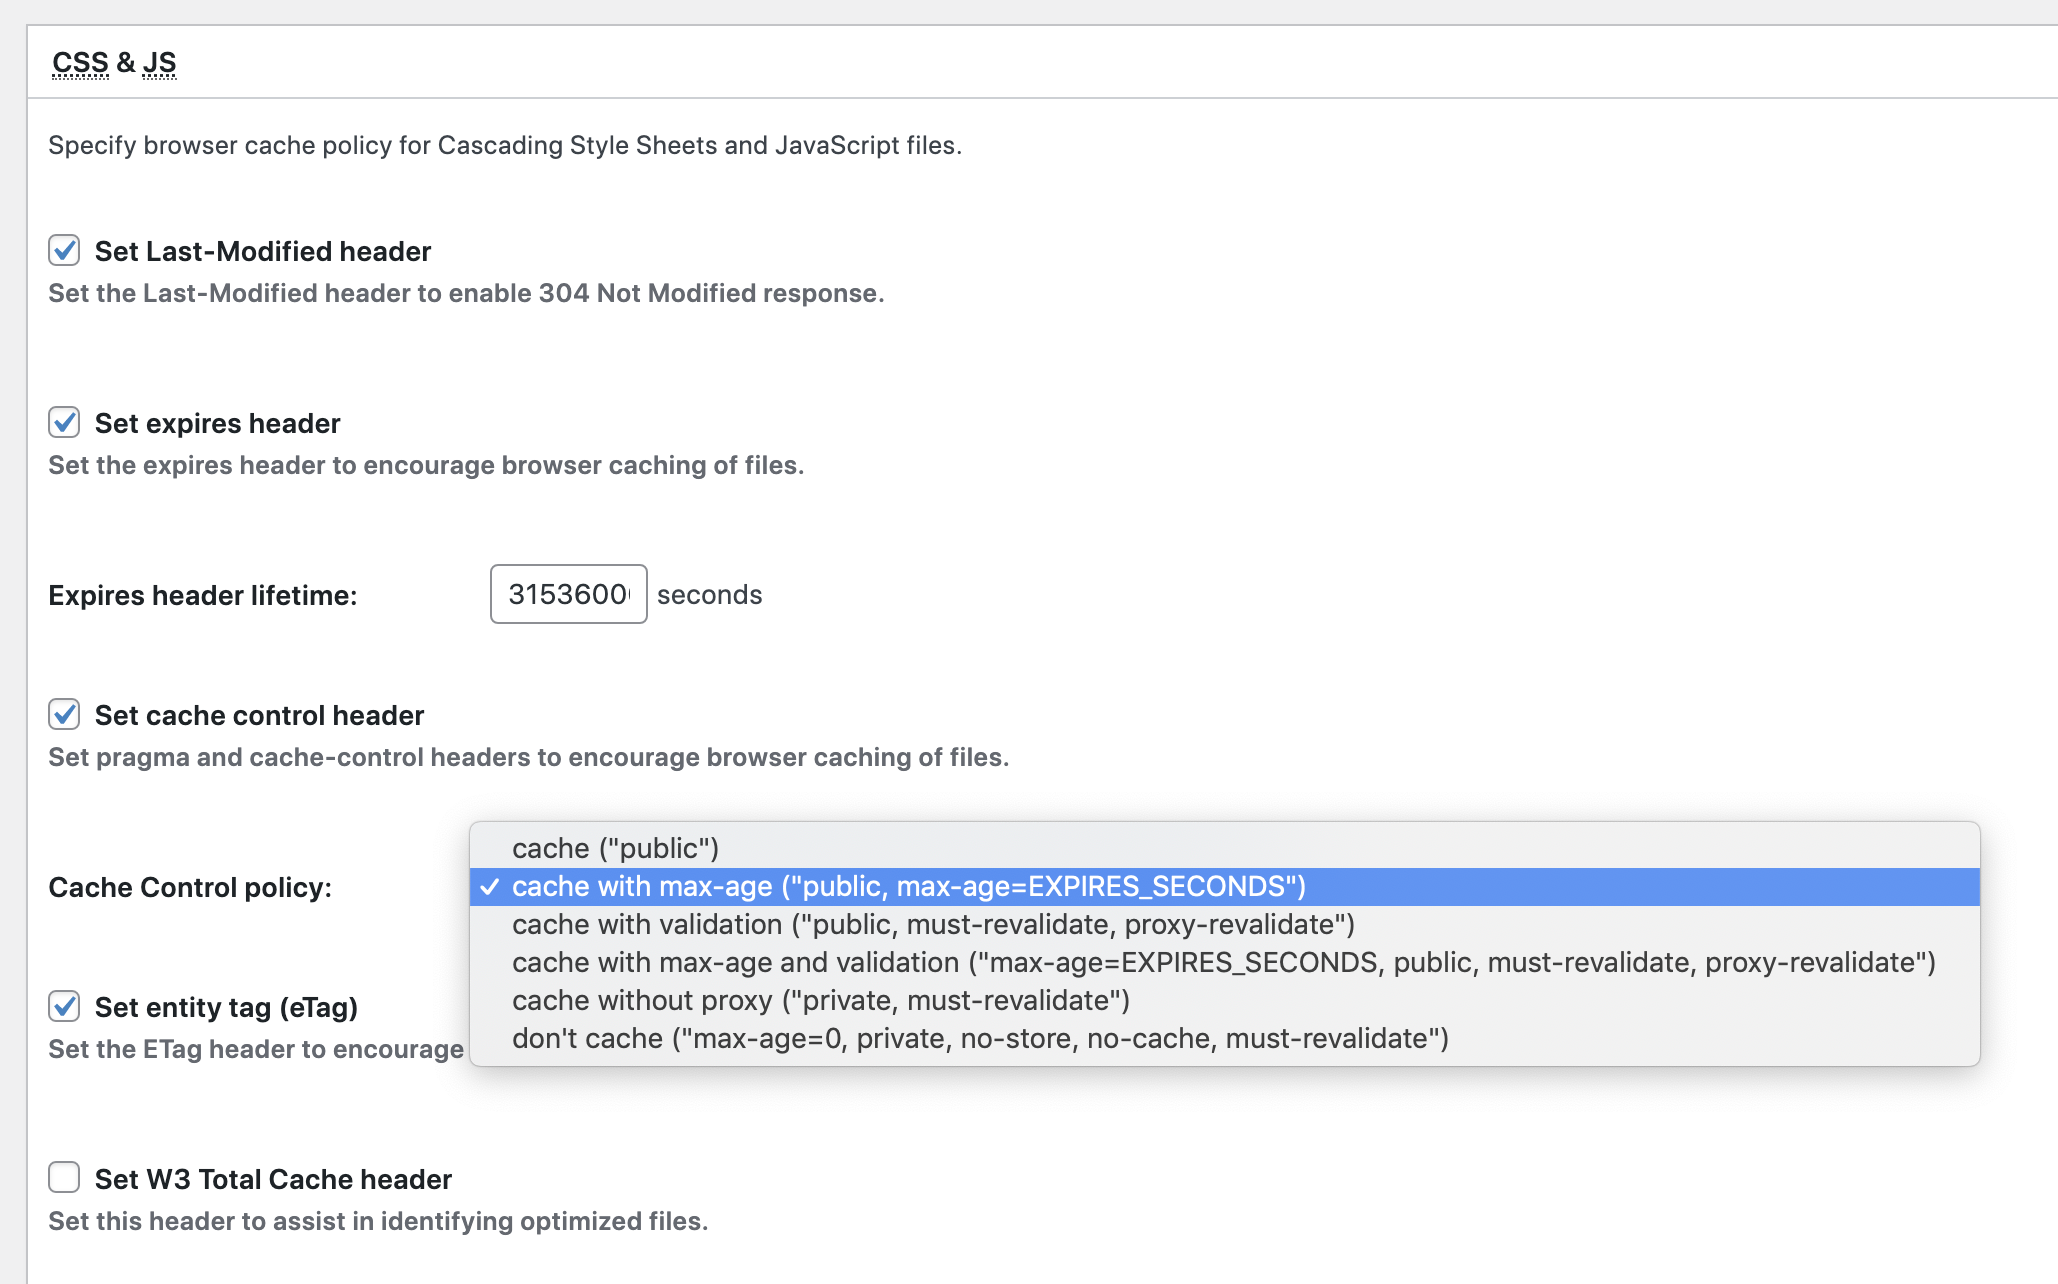Click the checkmark beside selected max-age option

click(489, 887)
